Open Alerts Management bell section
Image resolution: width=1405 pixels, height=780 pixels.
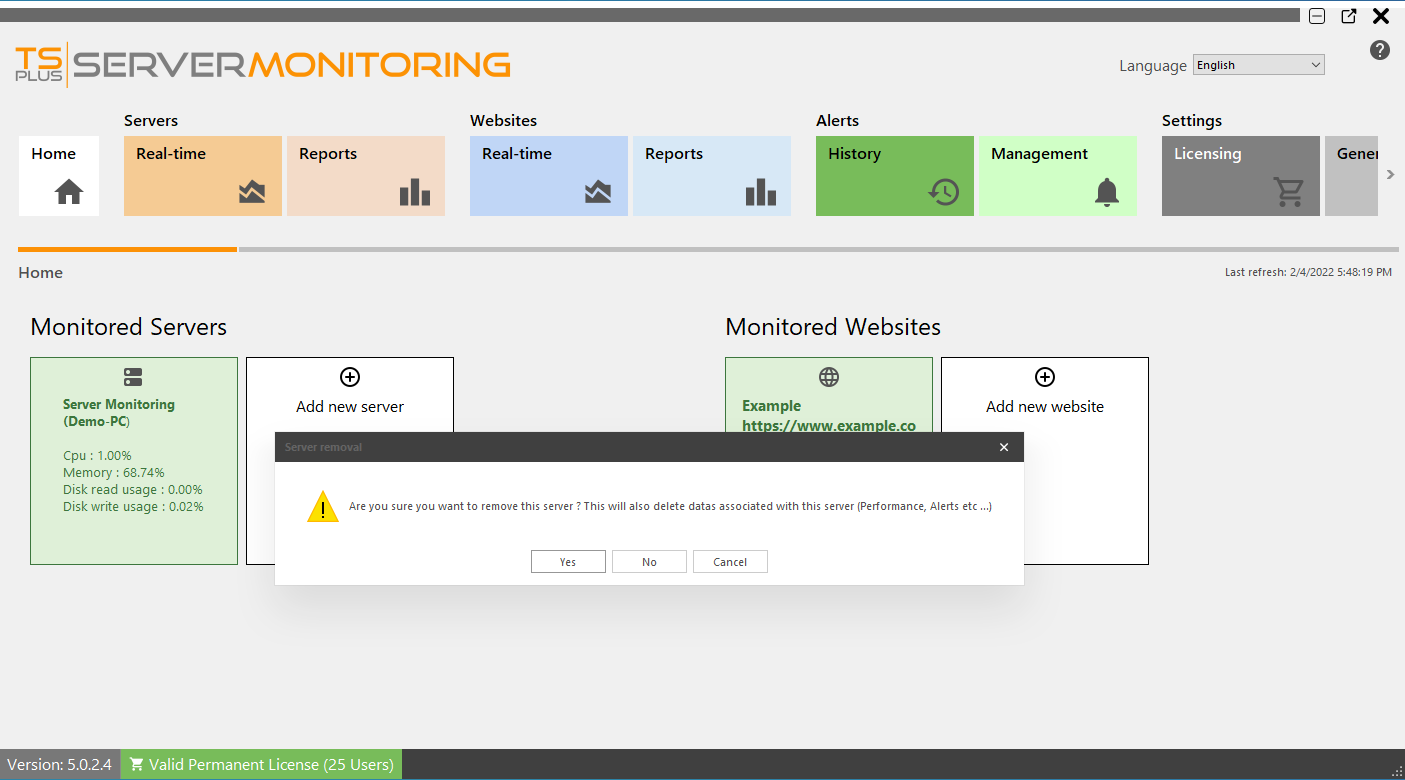point(1057,176)
